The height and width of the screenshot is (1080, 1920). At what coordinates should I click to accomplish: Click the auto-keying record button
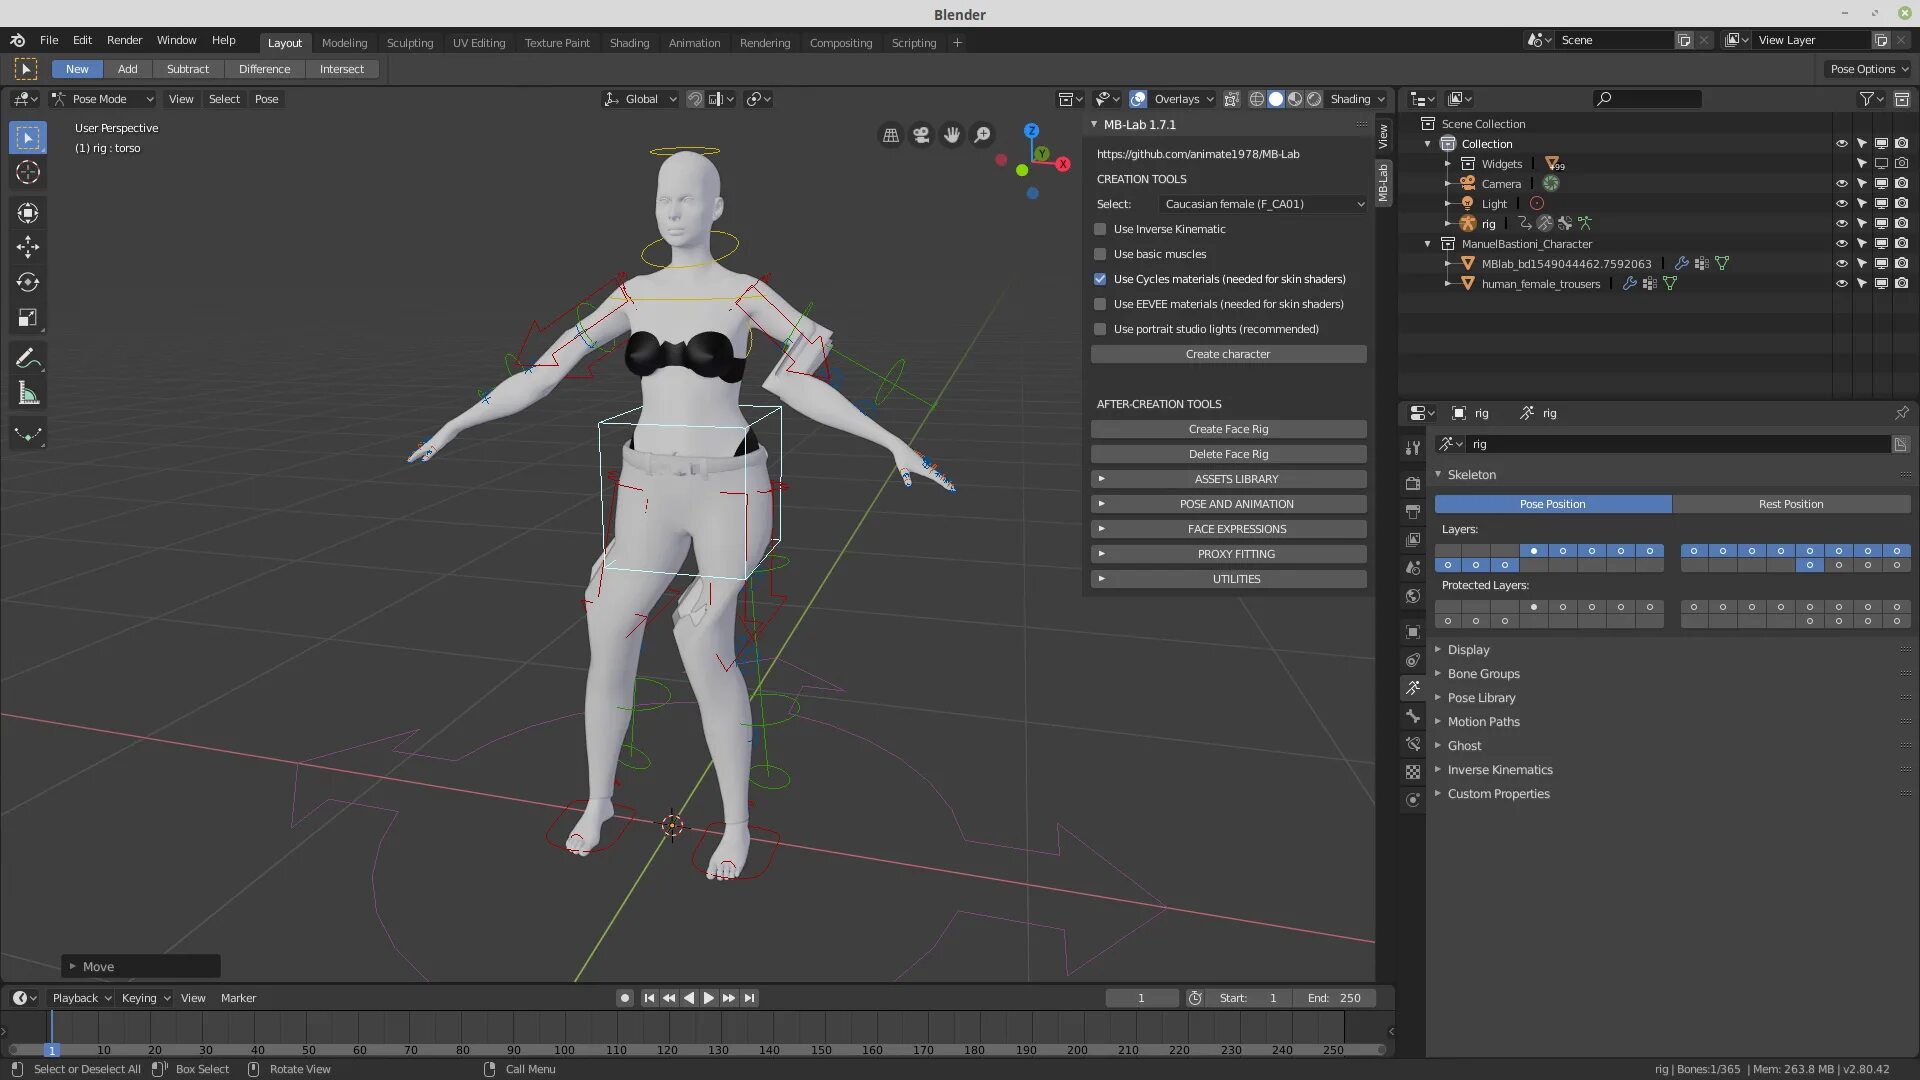(625, 998)
